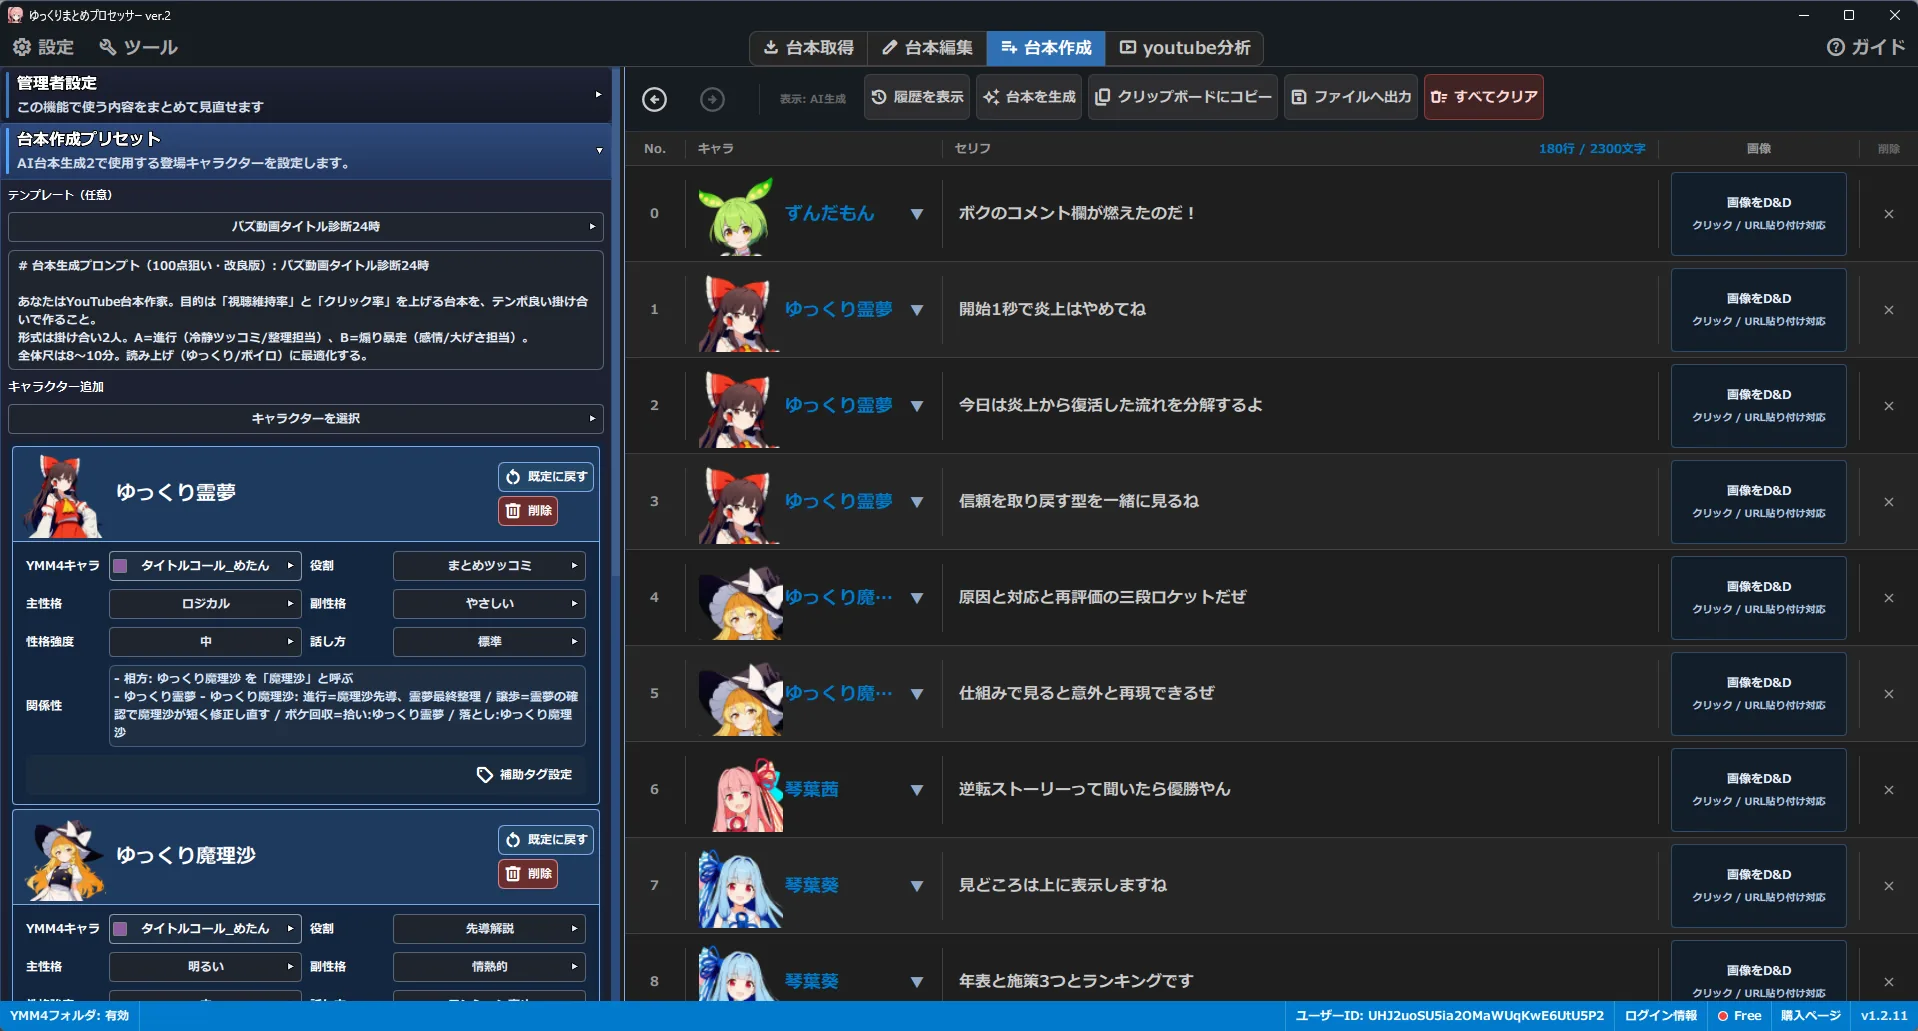The width and height of the screenshot is (1918, 1031).
Task: Click image drop zone for row 0
Action: tap(1758, 214)
